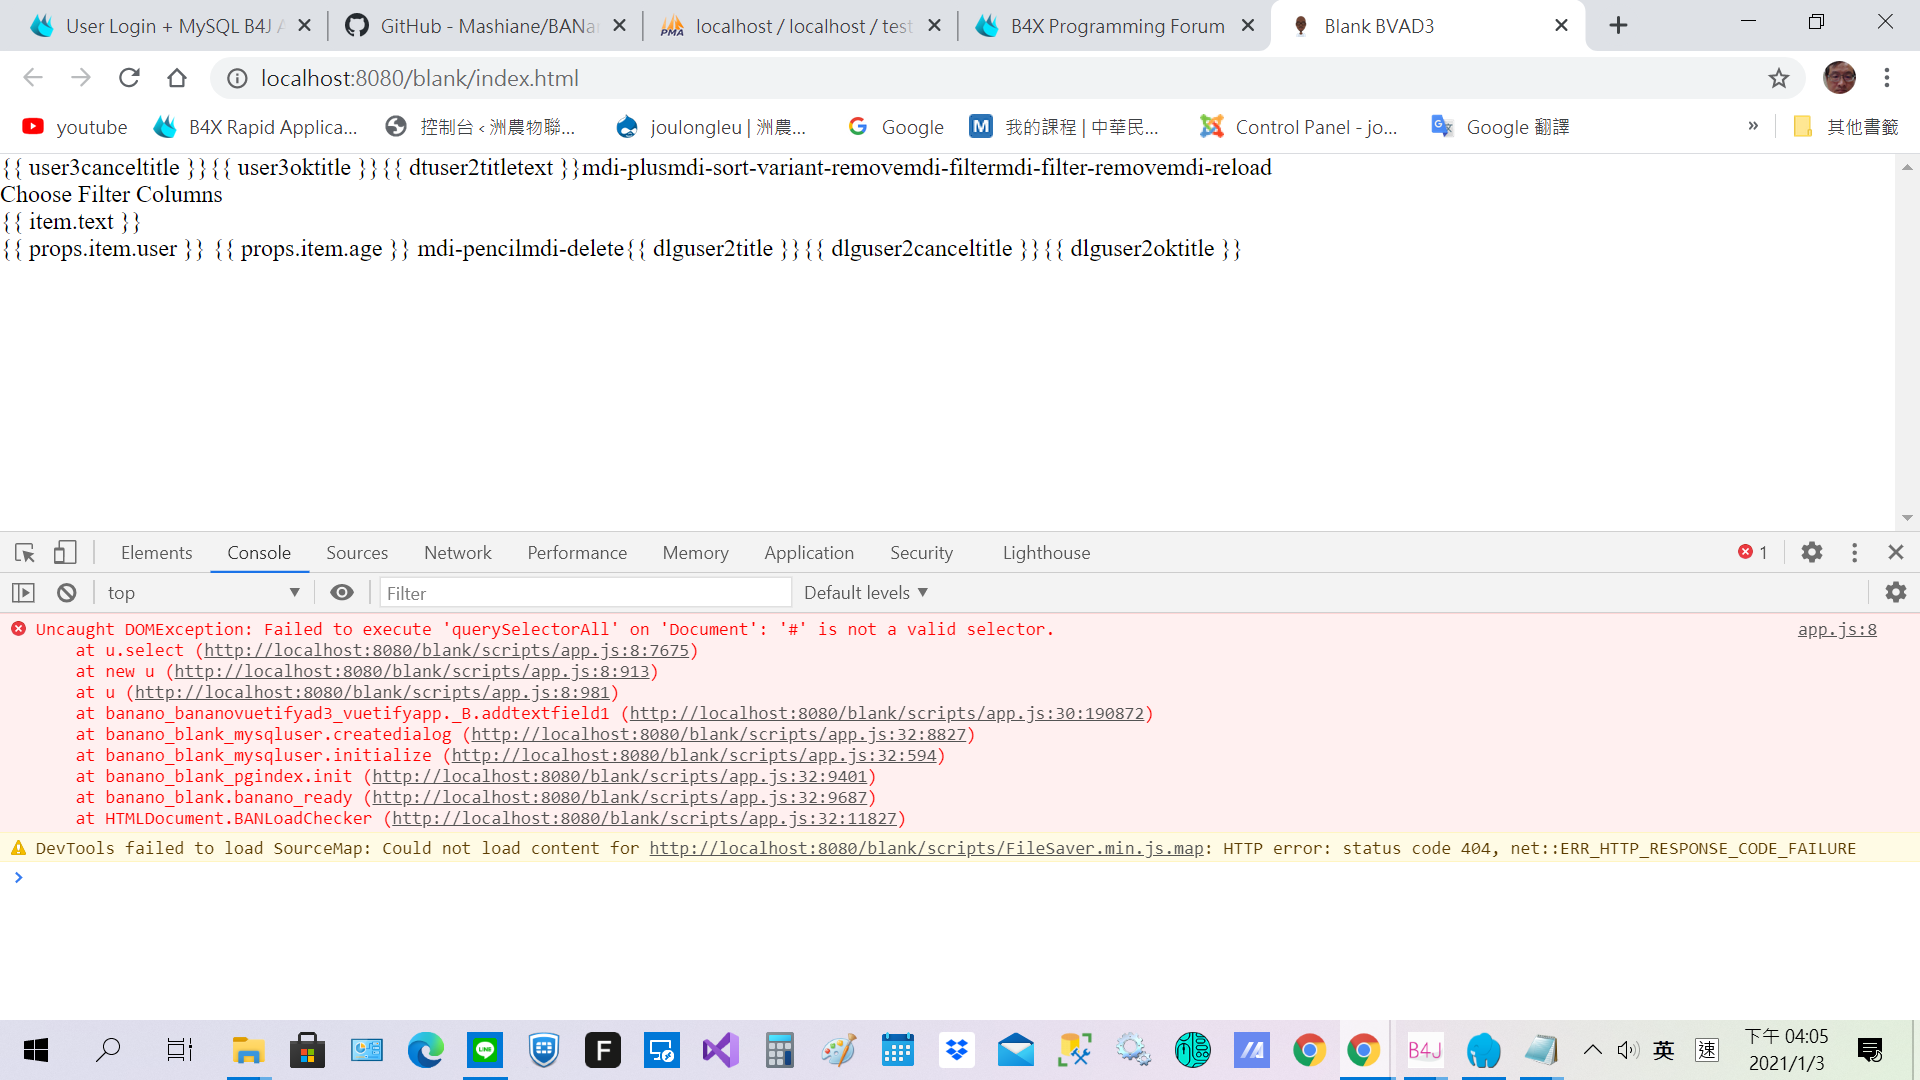This screenshot has height=1080, width=1920.
Task: Bookmark this page with star icon
Action: tap(1778, 78)
